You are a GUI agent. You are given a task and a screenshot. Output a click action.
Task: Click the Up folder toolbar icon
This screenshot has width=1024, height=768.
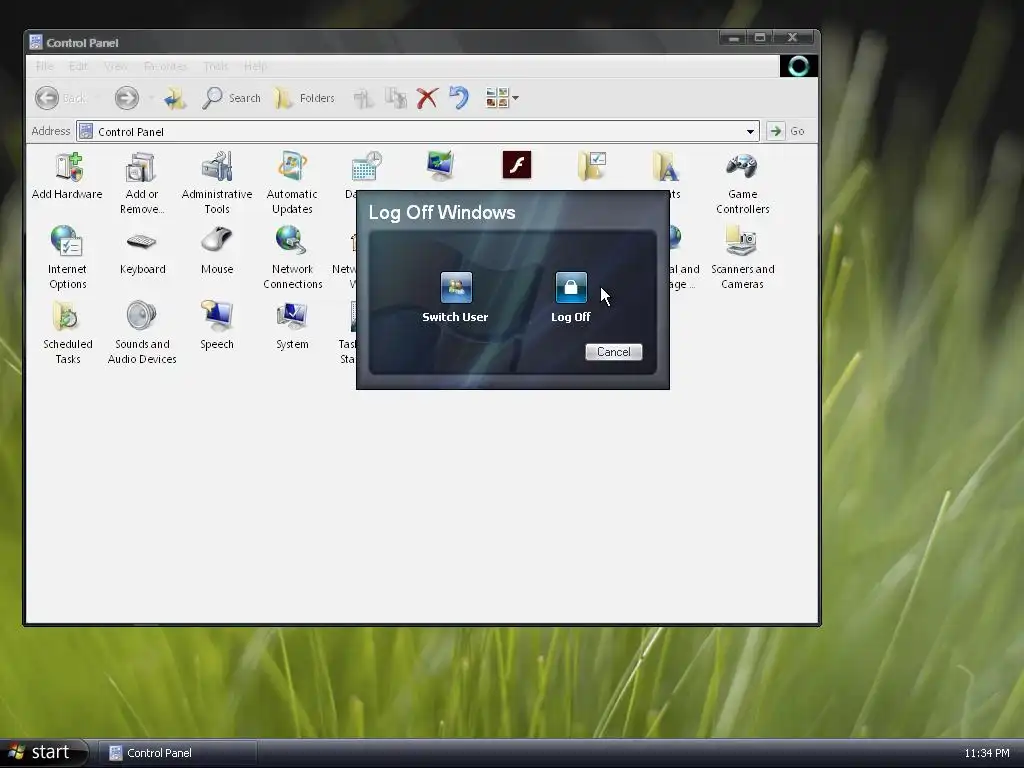click(175, 98)
